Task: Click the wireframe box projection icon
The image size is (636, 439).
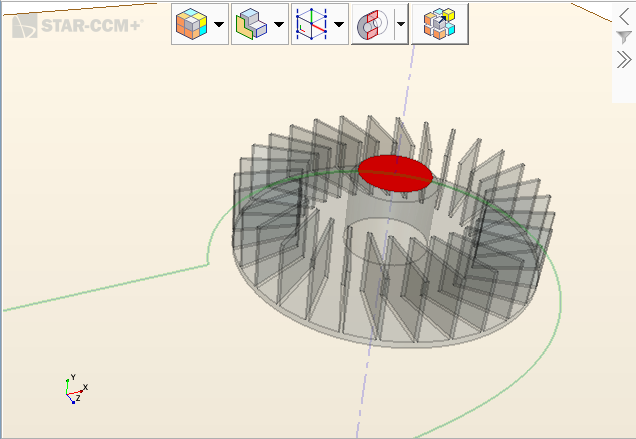Action: (x=309, y=24)
